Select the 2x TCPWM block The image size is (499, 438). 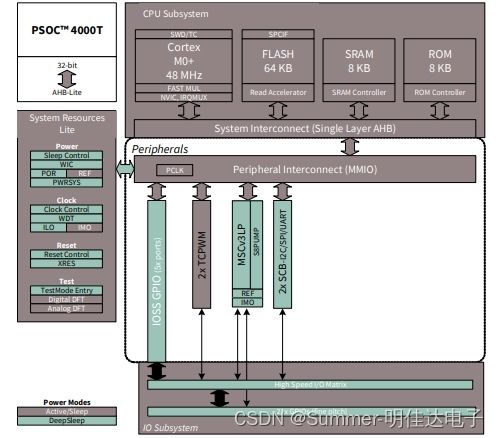pos(201,255)
